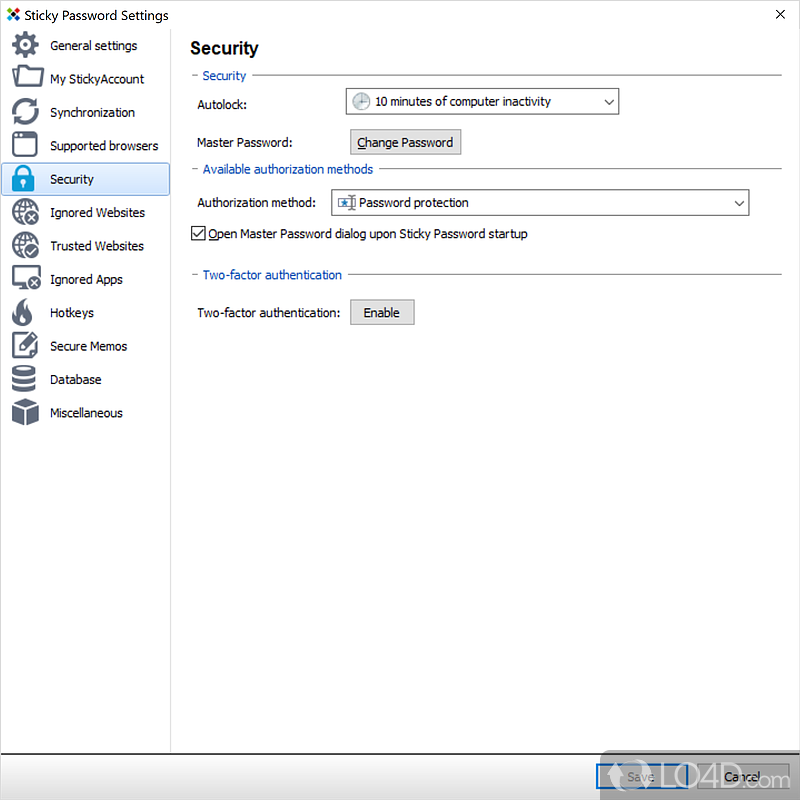
Task: Click the Trusted Websites globe icon
Action: coord(25,245)
